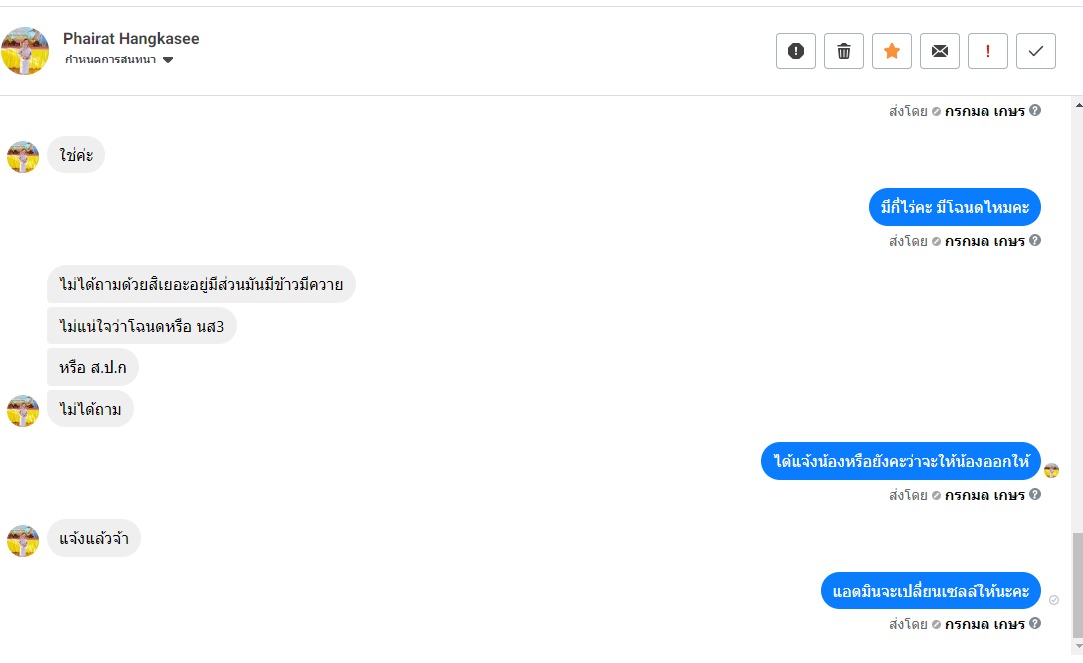
Task: Click the help icon under มีกี่ไร่คะ message
Action: coord(1035,240)
